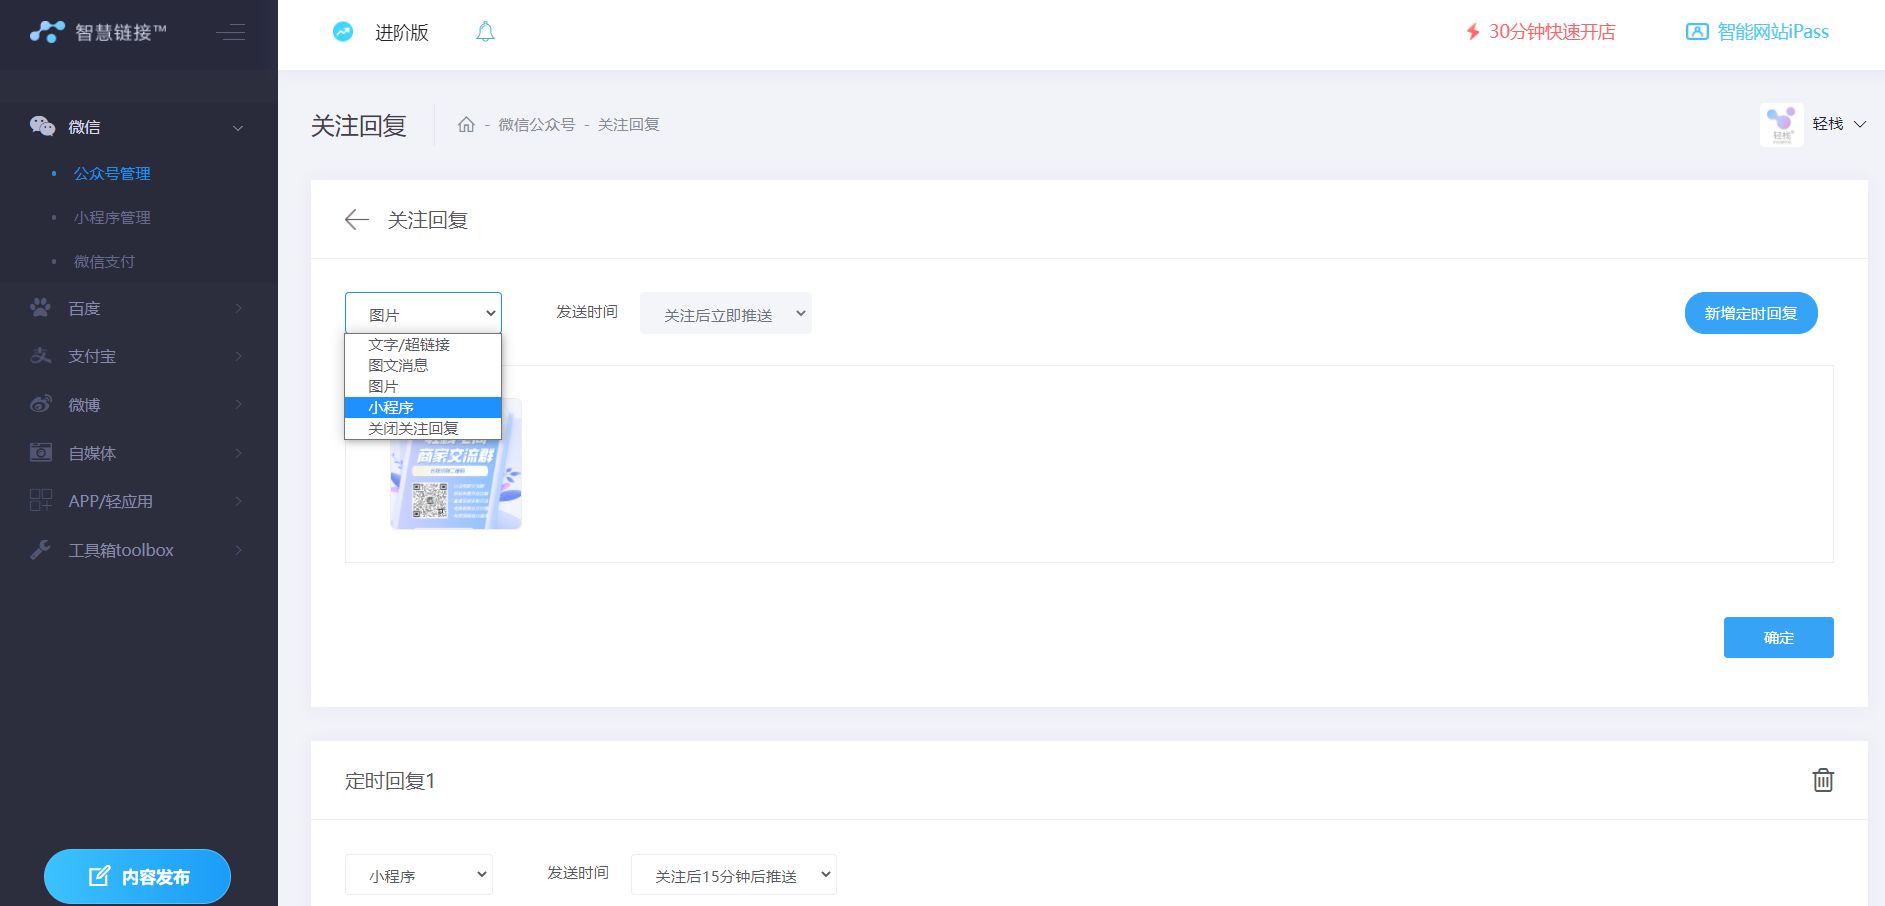Screen dimensions: 1885x906
Task: Click the open 图片 reply type select box
Action: click(423, 313)
